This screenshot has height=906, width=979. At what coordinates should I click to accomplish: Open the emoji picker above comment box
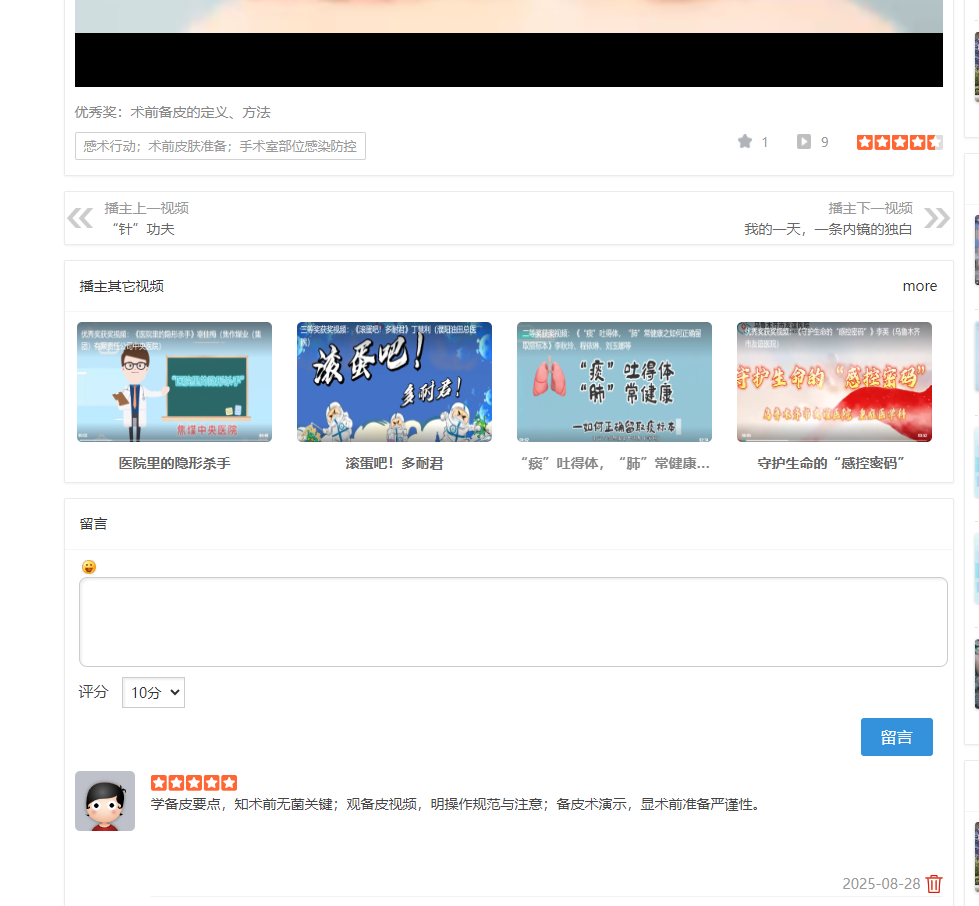pos(89,566)
